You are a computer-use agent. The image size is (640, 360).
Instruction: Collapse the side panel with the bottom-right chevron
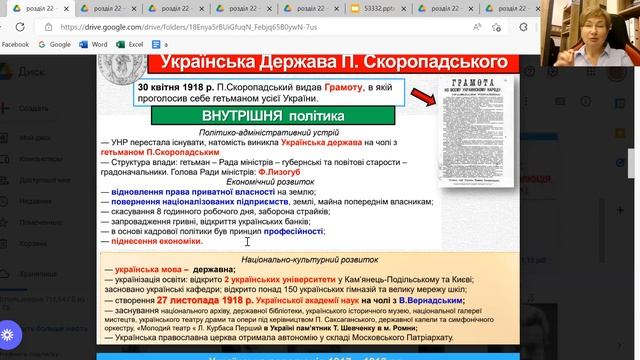coord(620,346)
